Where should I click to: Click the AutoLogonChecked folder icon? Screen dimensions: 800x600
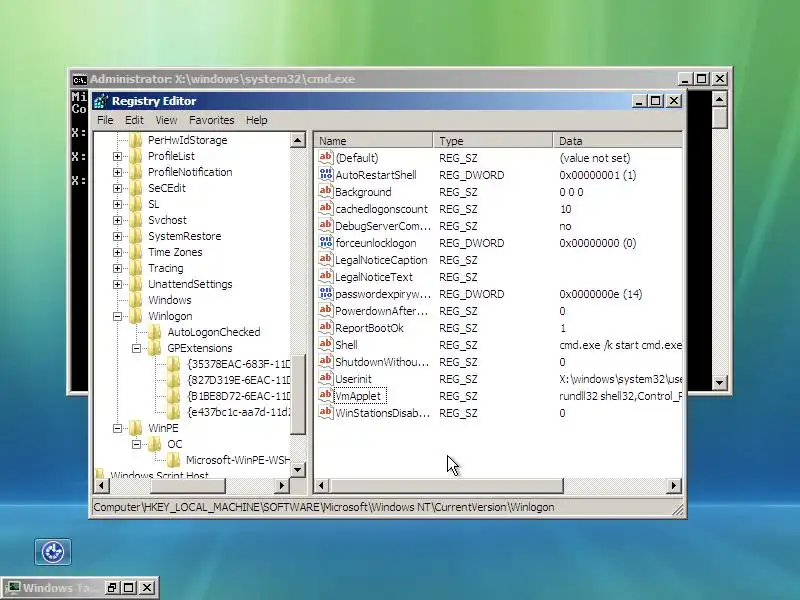[155, 332]
